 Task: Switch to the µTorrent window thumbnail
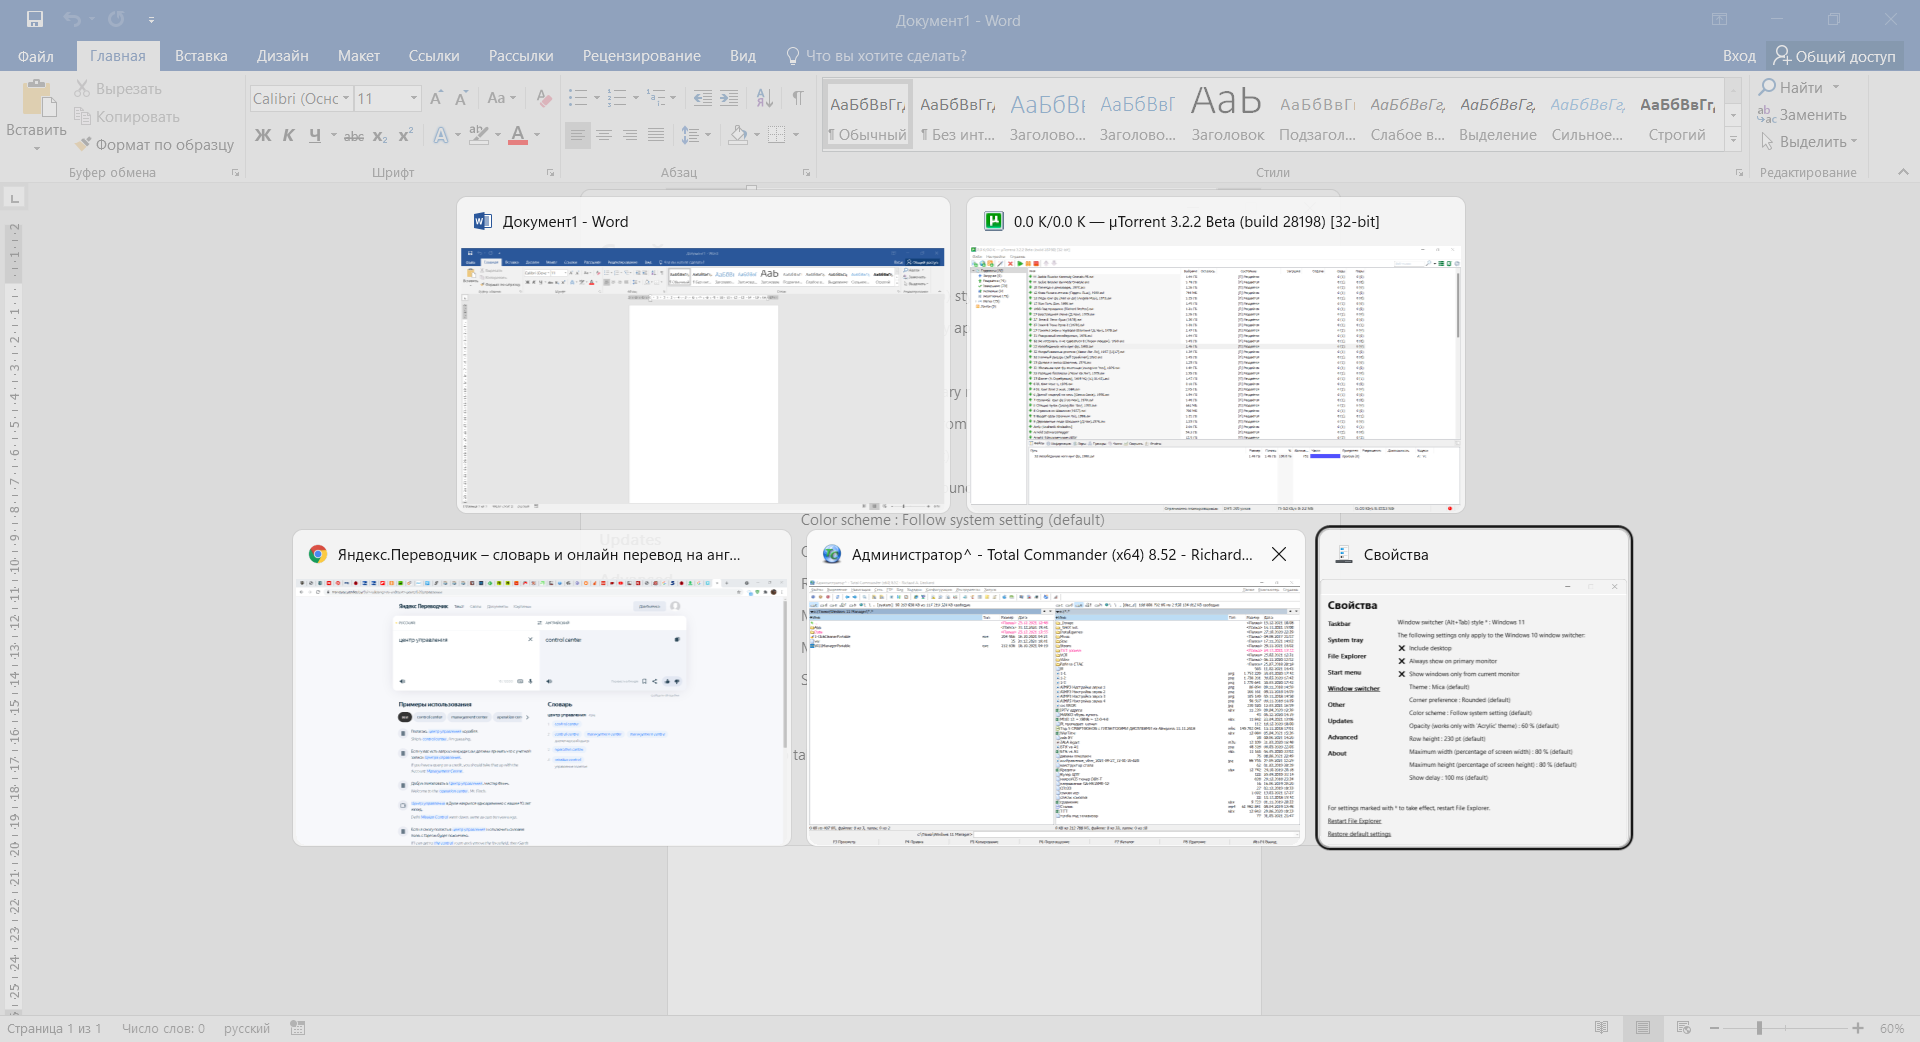1216,355
